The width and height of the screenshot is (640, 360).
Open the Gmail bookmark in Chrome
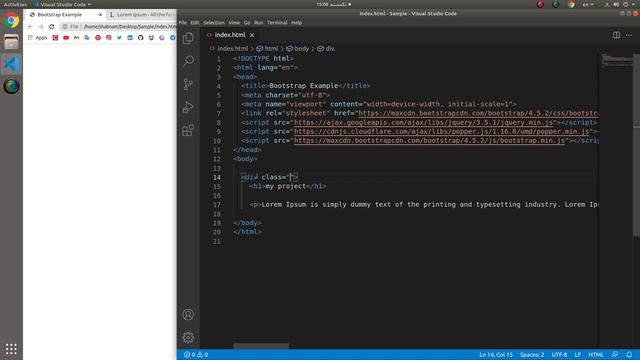76,38
